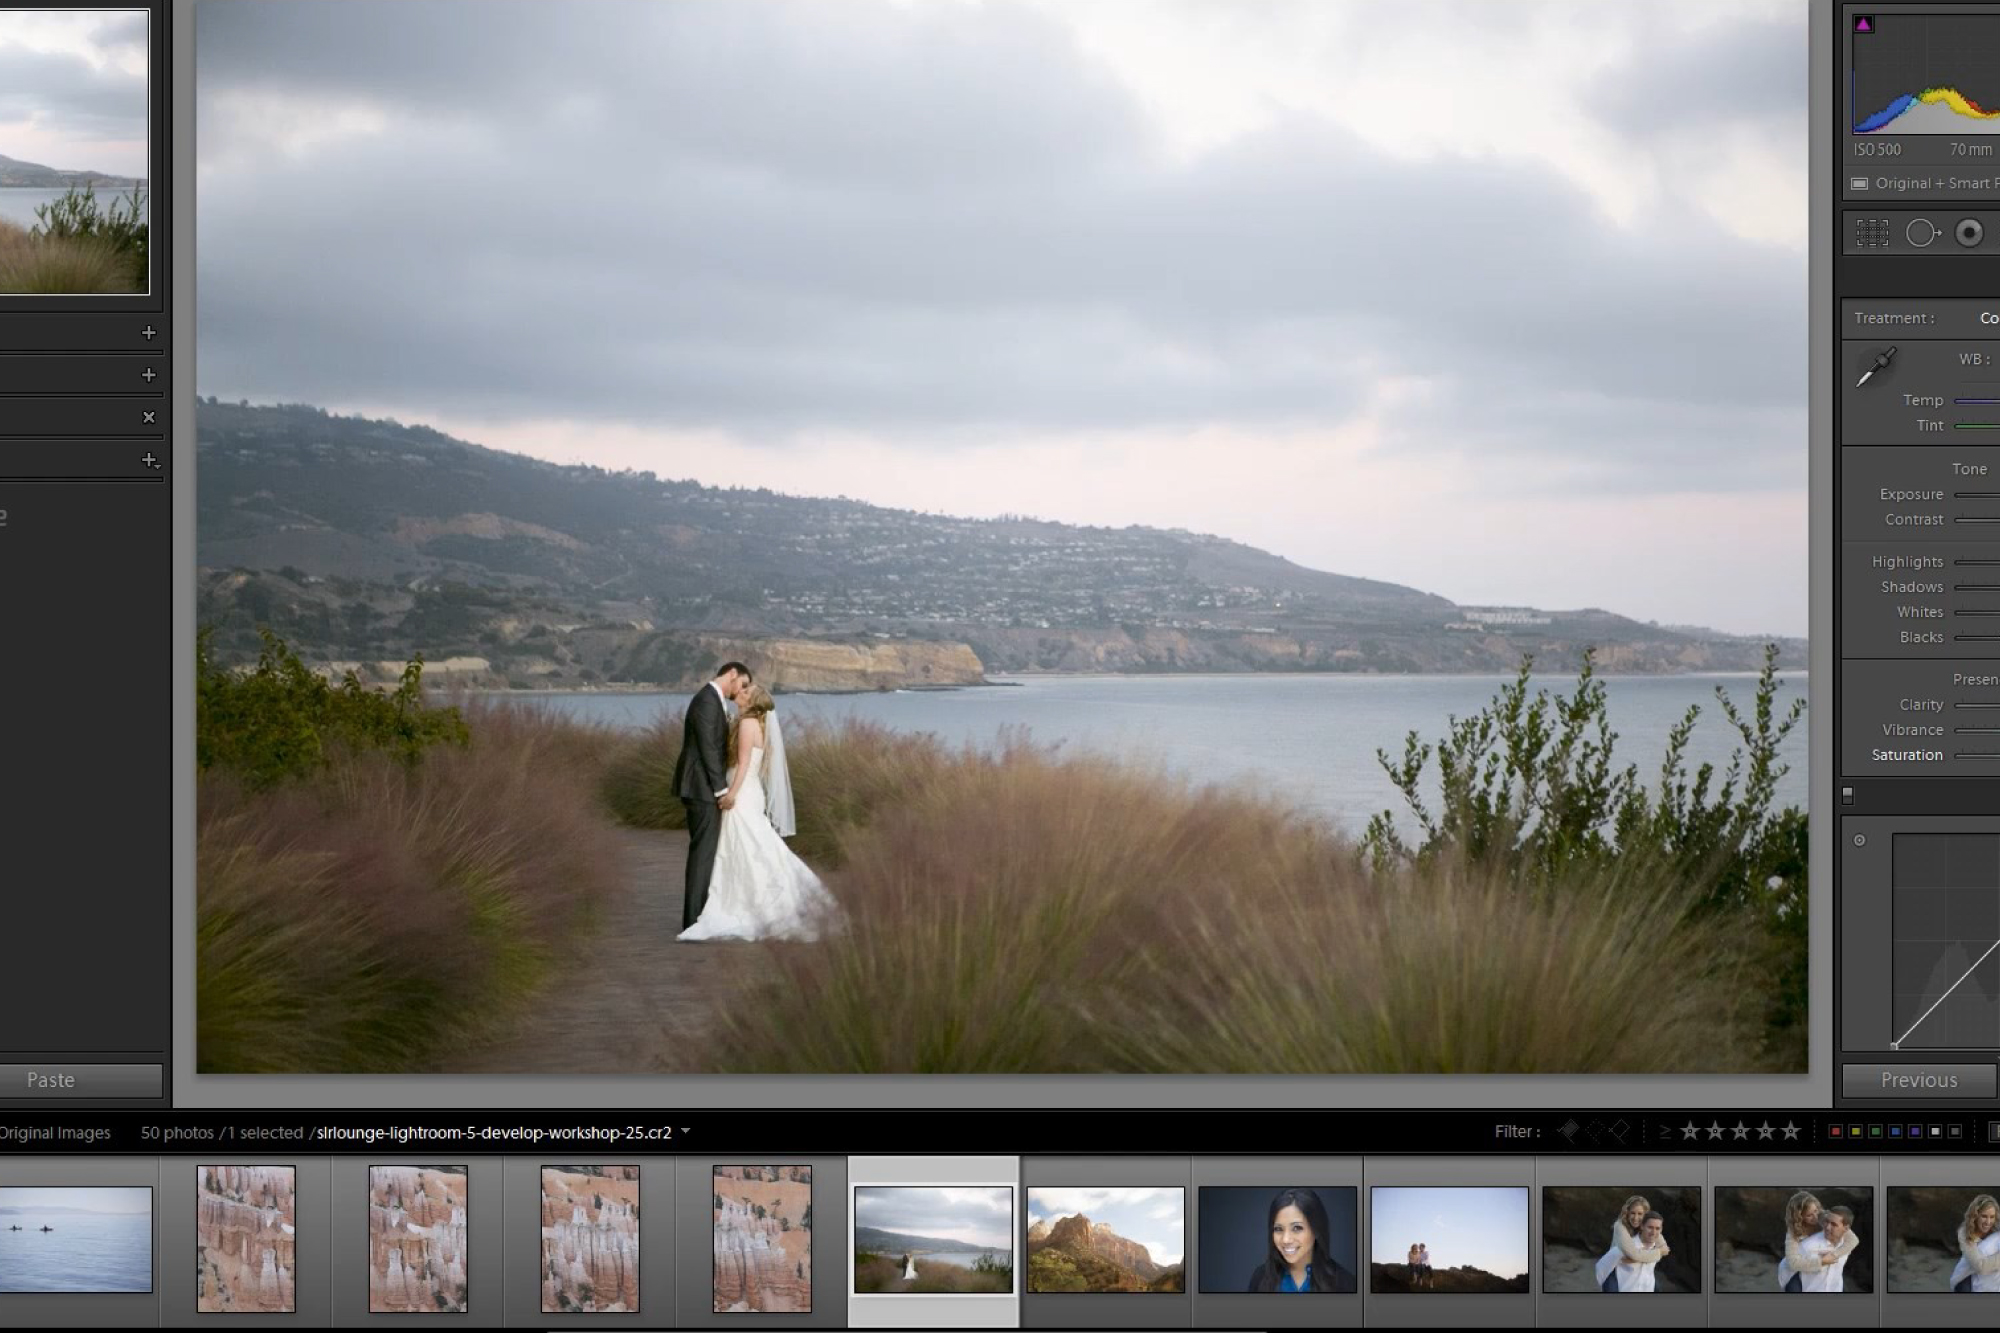Click the 'Filter :' label
The height and width of the screenshot is (1333, 2000).
(1517, 1131)
